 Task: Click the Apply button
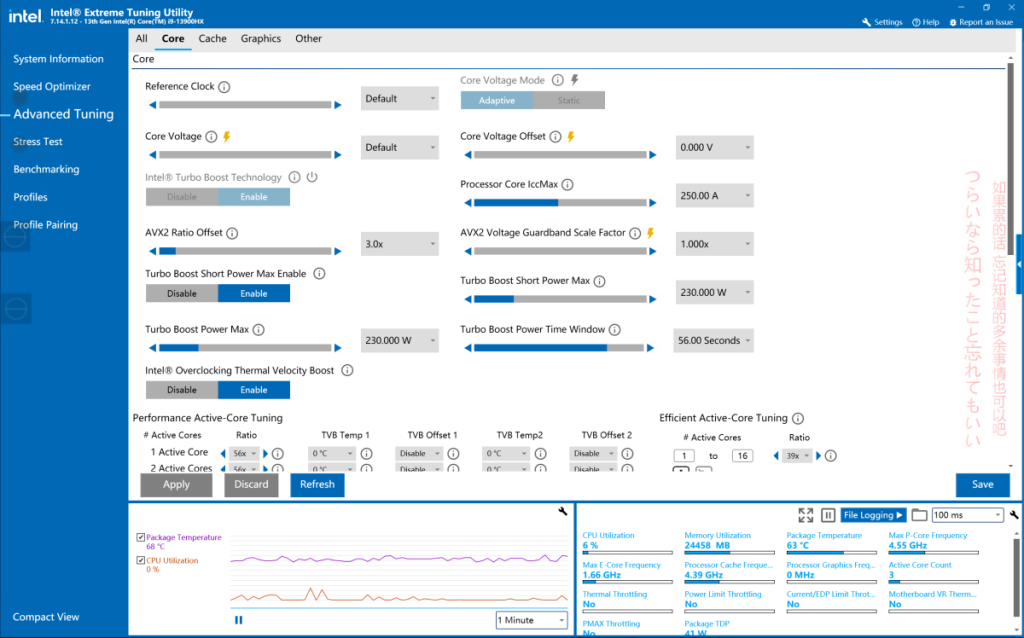pyautogui.click(x=176, y=485)
